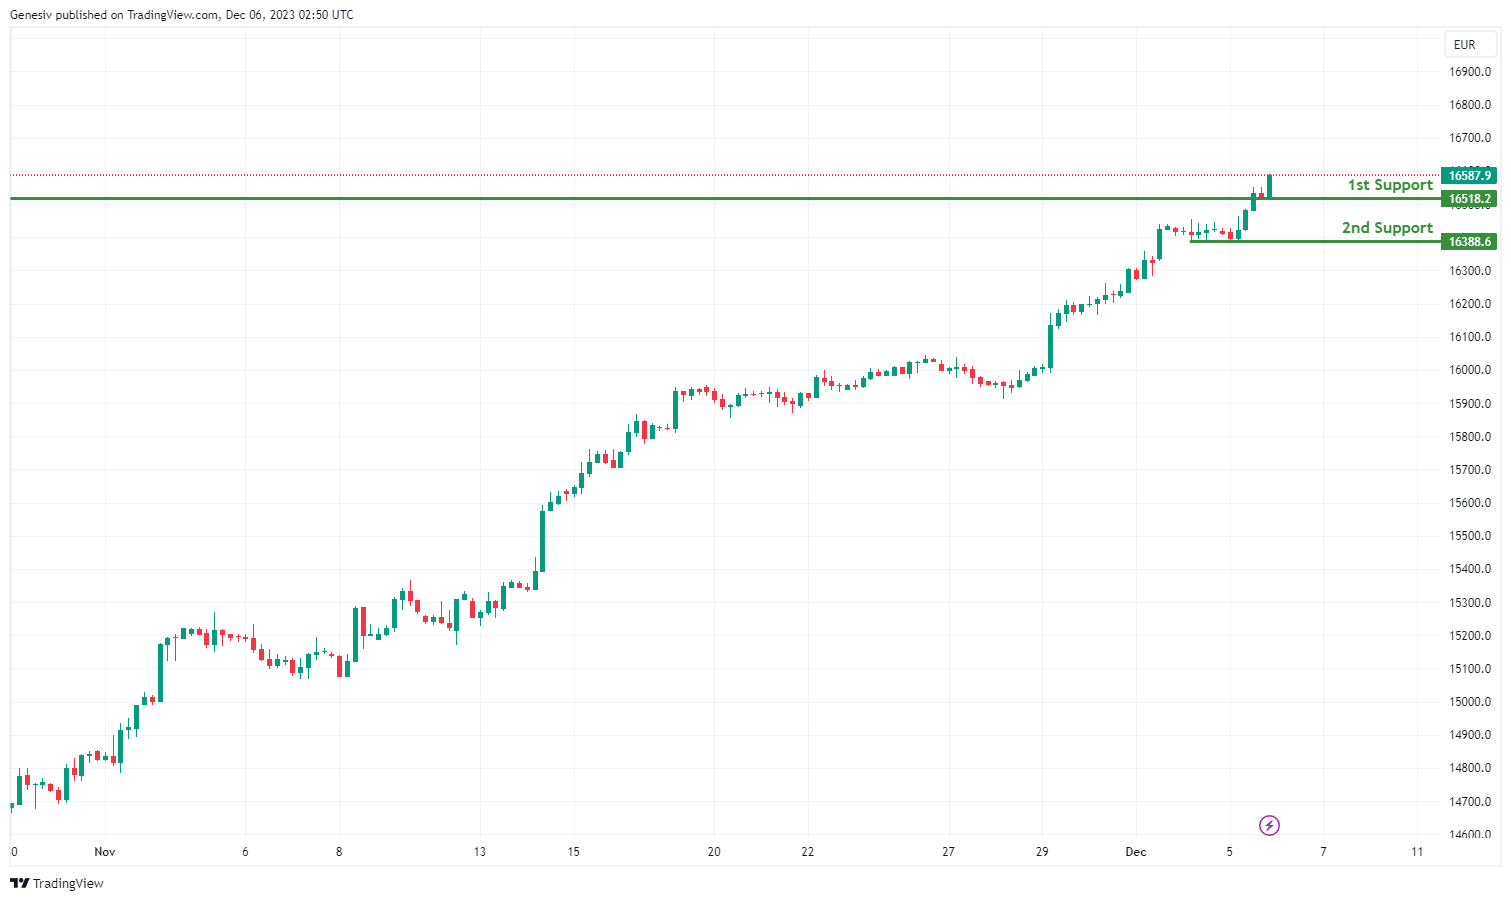
Task: Click the purple lightning bolt event icon
Action: [1269, 825]
